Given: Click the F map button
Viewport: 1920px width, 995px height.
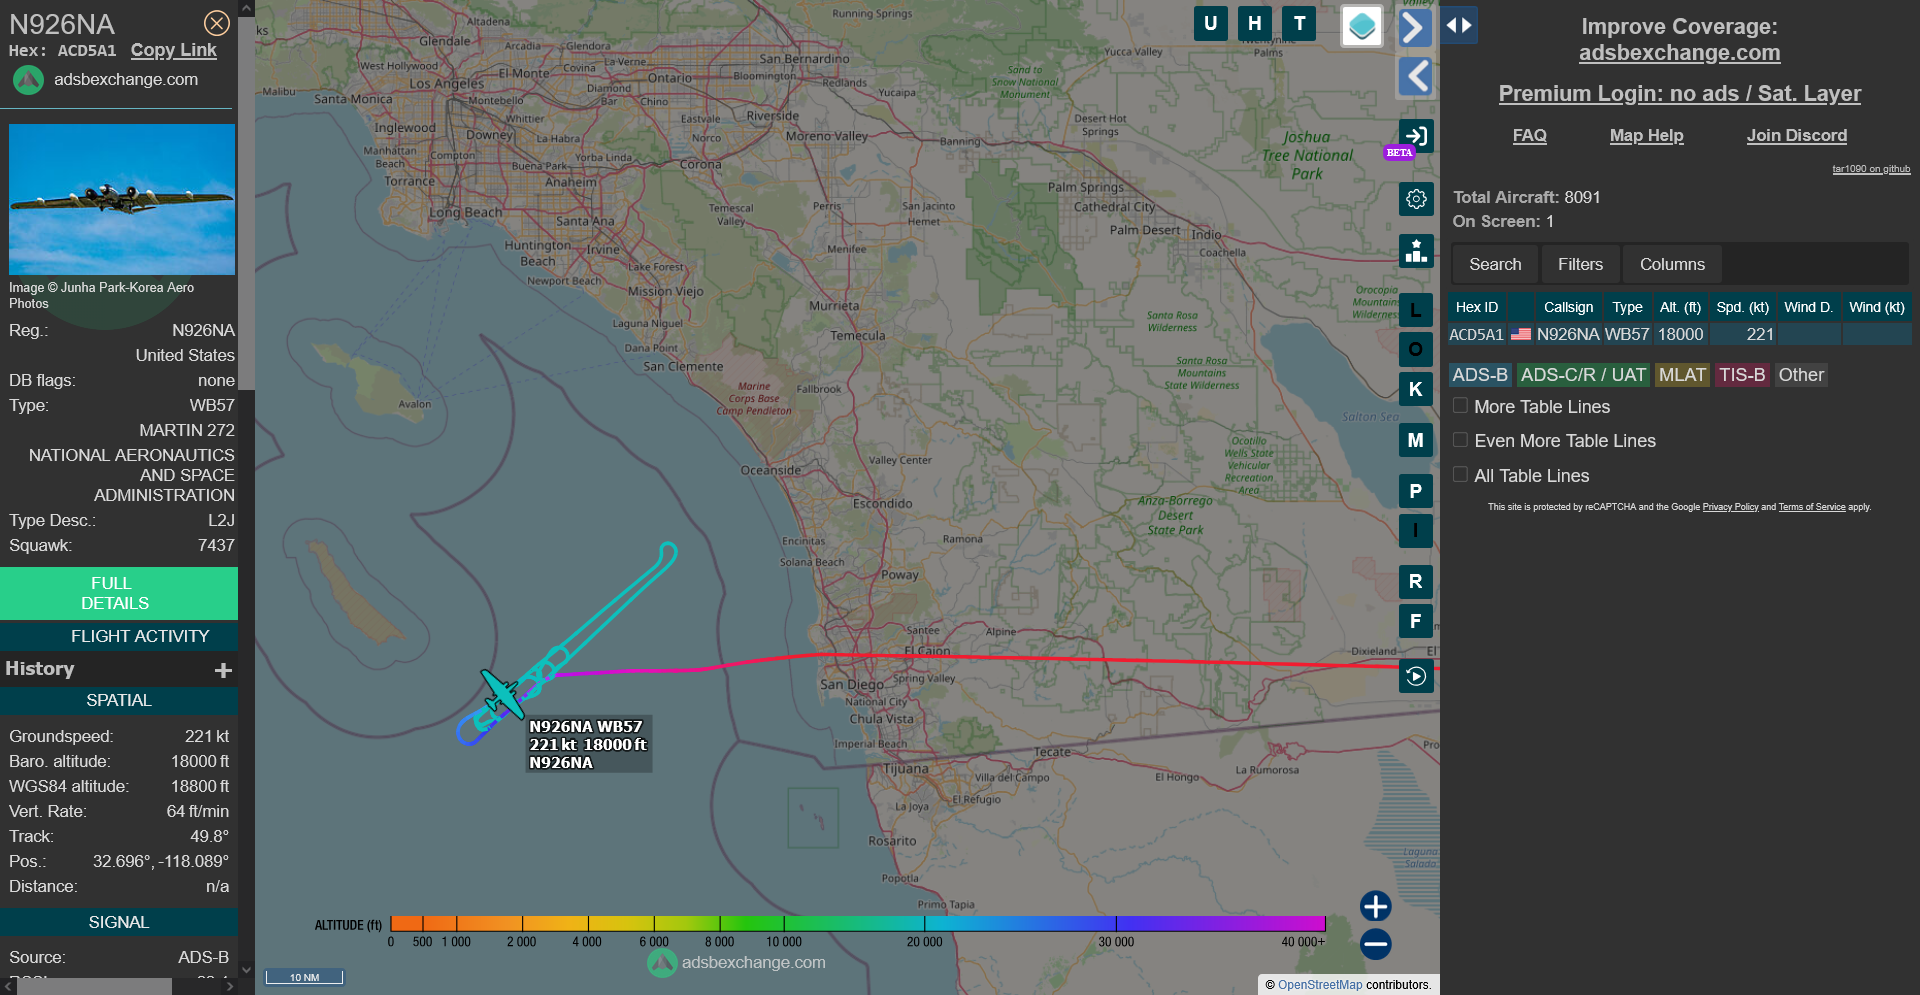Looking at the screenshot, I should tap(1415, 621).
